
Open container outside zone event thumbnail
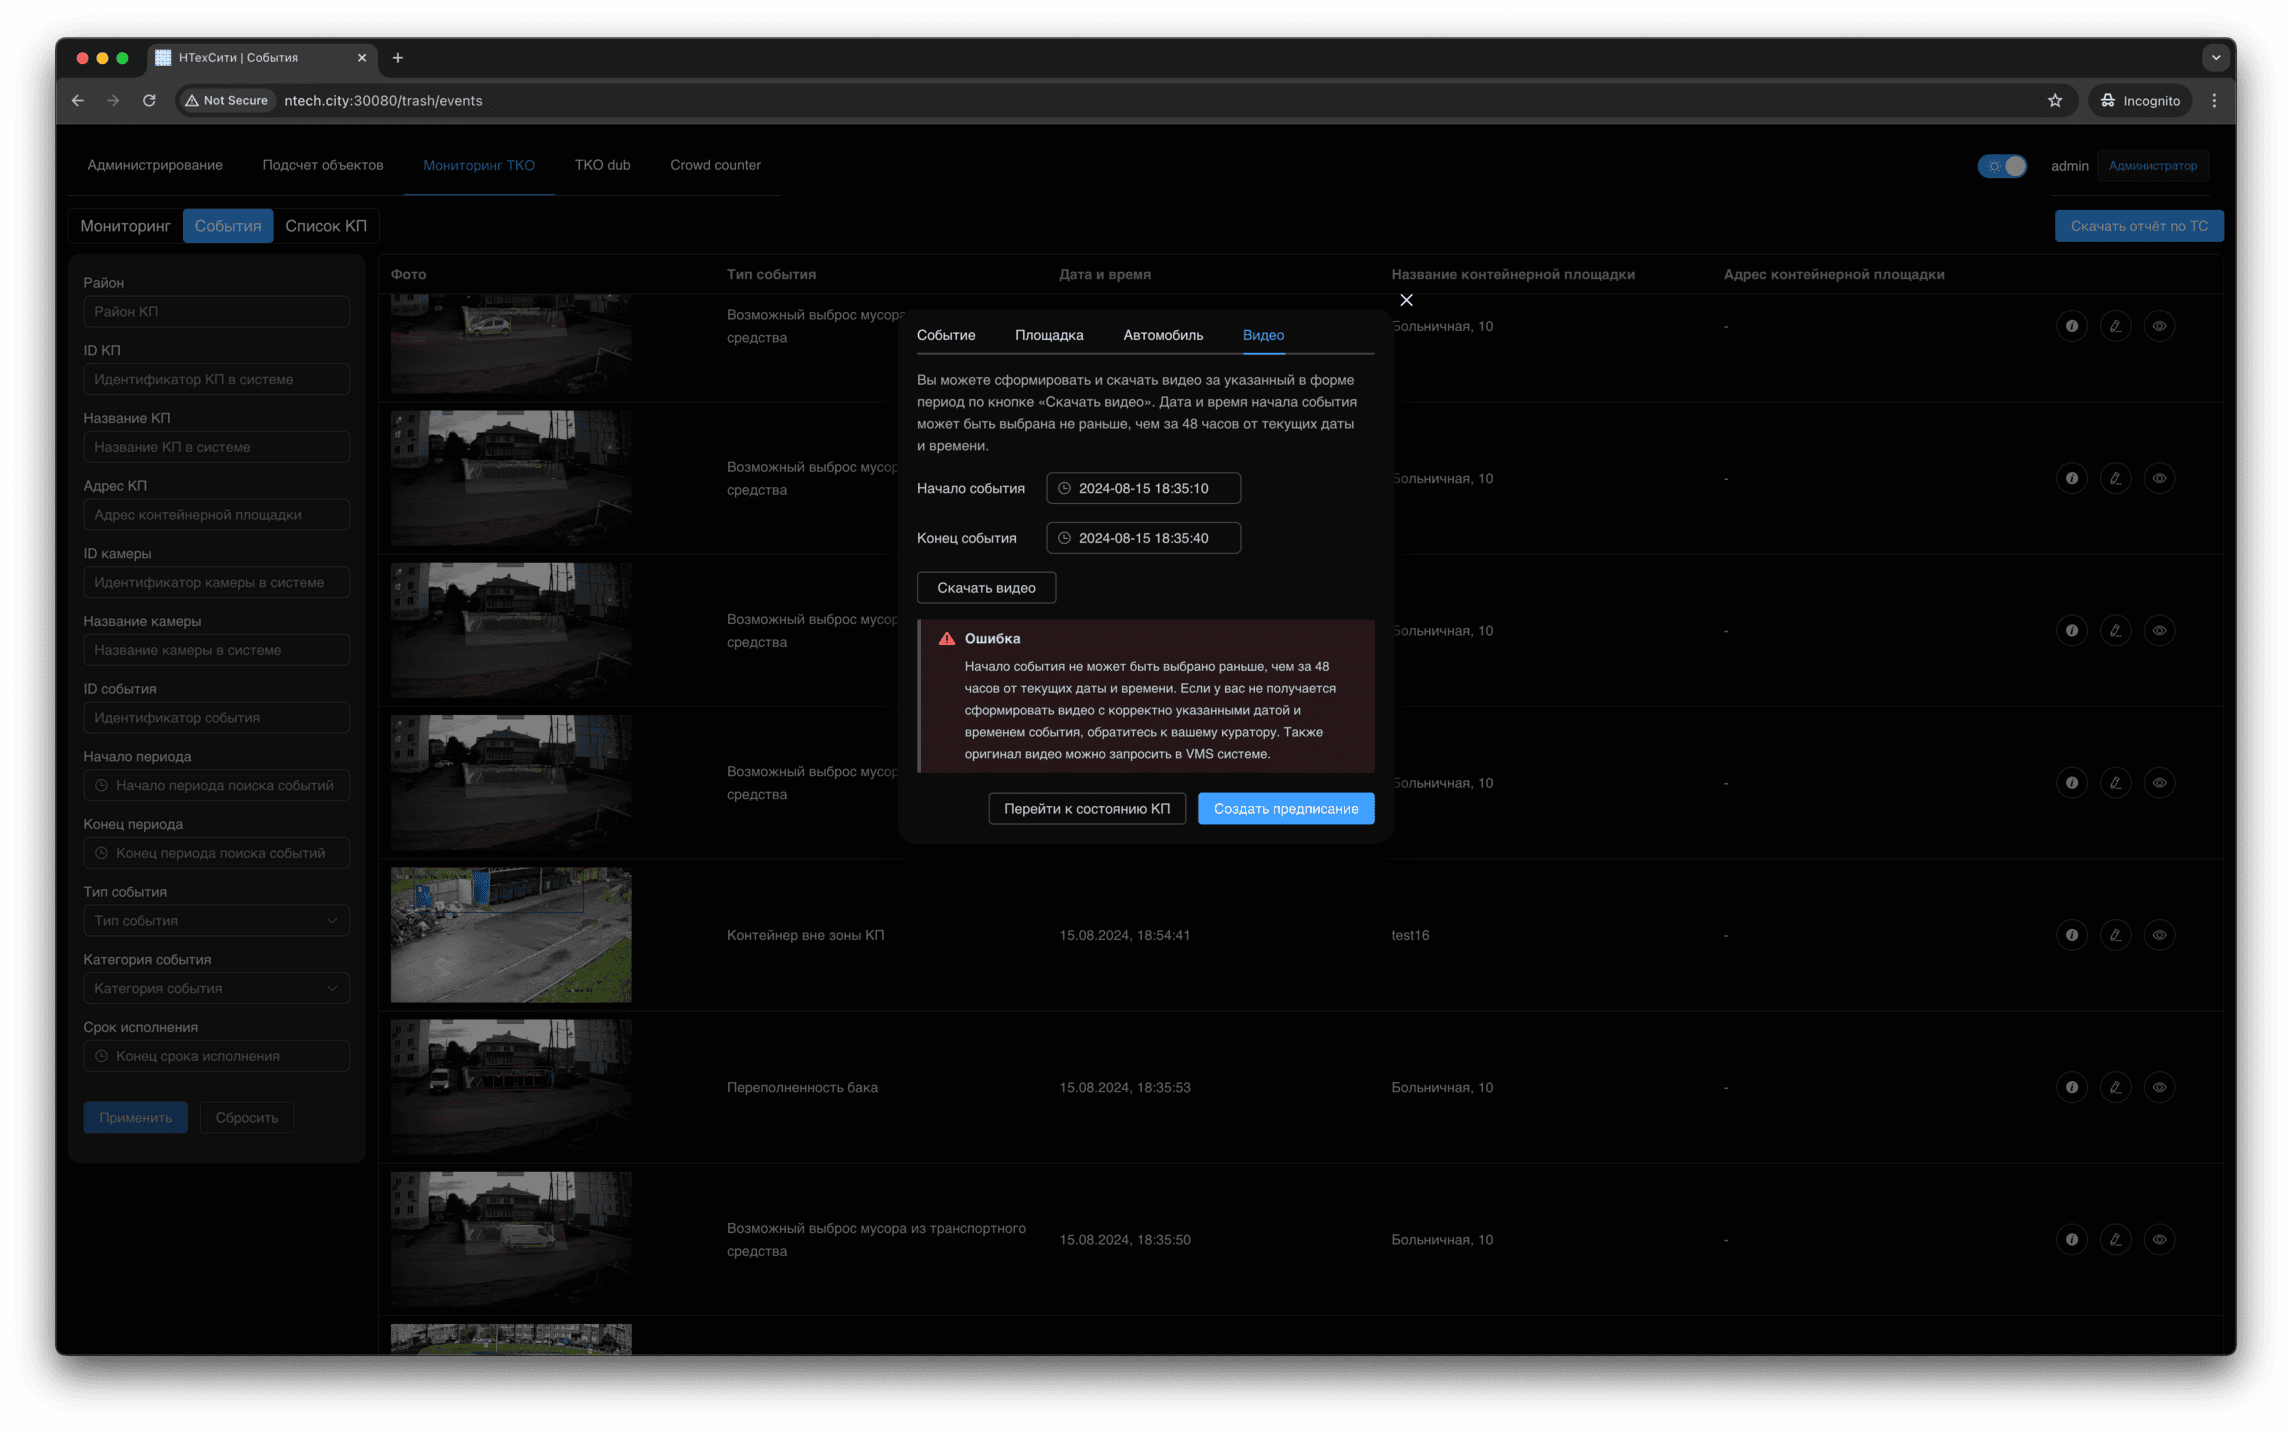coord(510,935)
